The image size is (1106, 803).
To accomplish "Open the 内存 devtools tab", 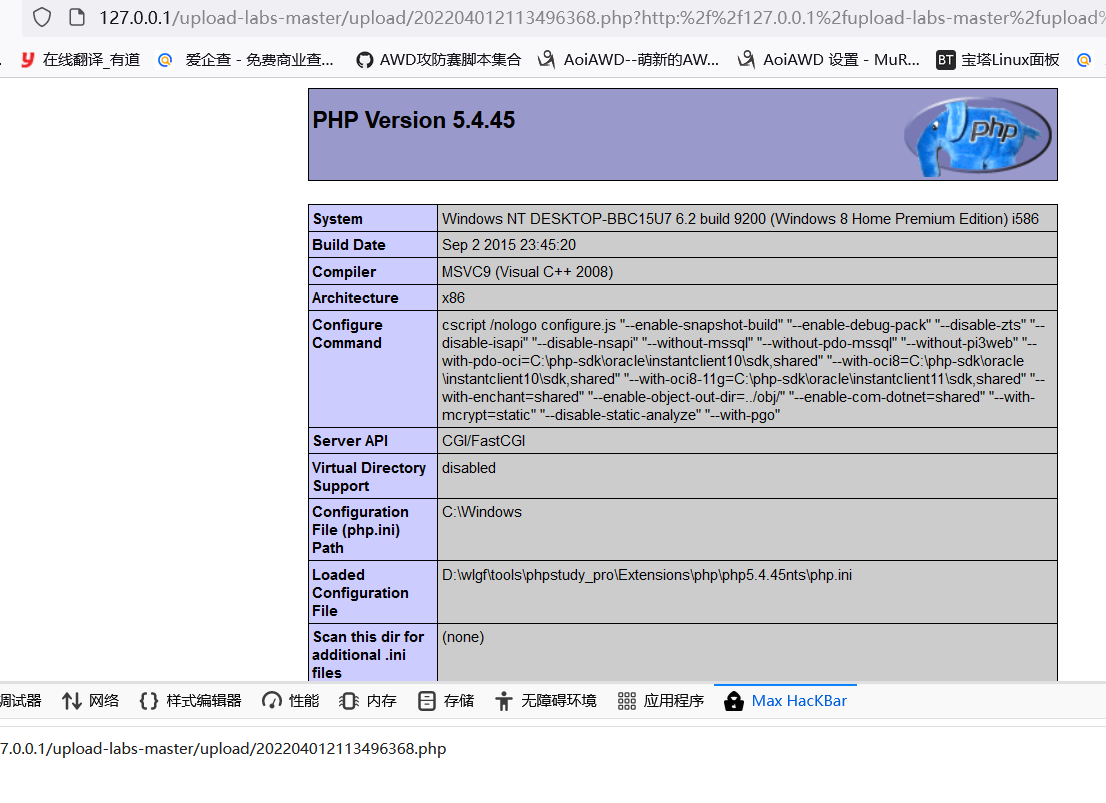I will (x=367, y=701).
